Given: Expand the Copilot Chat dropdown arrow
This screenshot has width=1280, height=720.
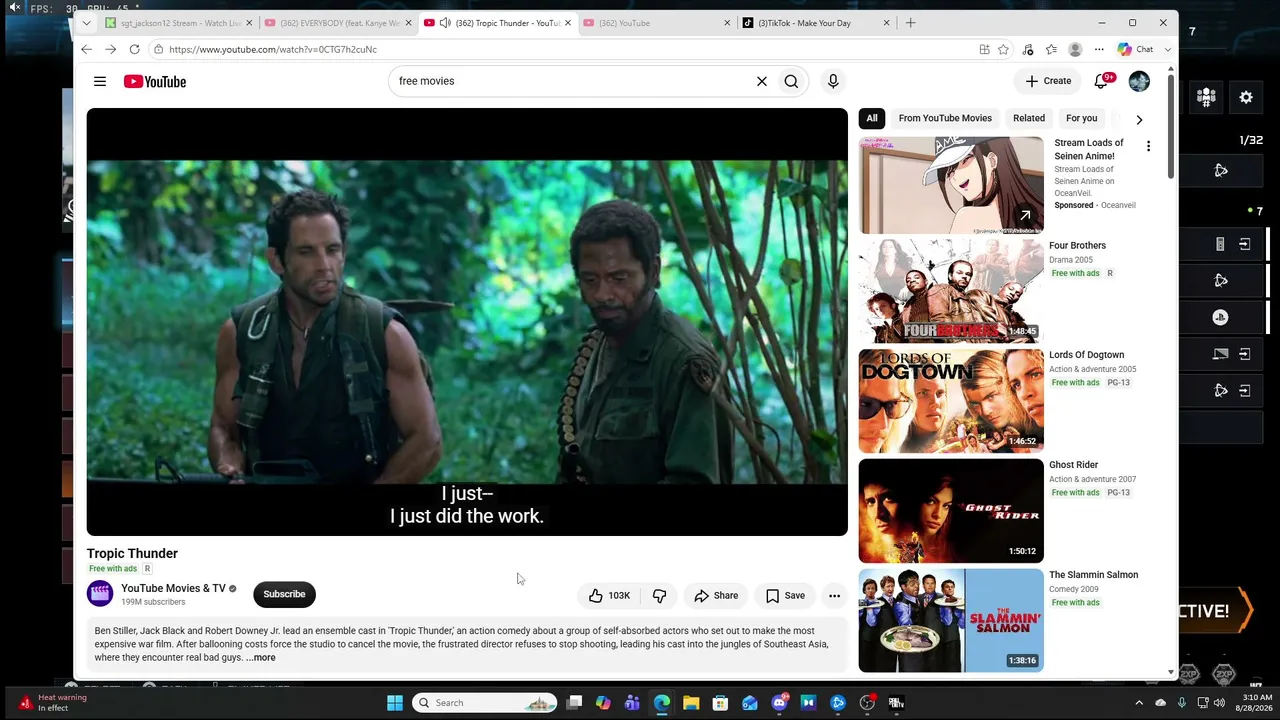Looking at the screenshot, I should point(1167,49).
